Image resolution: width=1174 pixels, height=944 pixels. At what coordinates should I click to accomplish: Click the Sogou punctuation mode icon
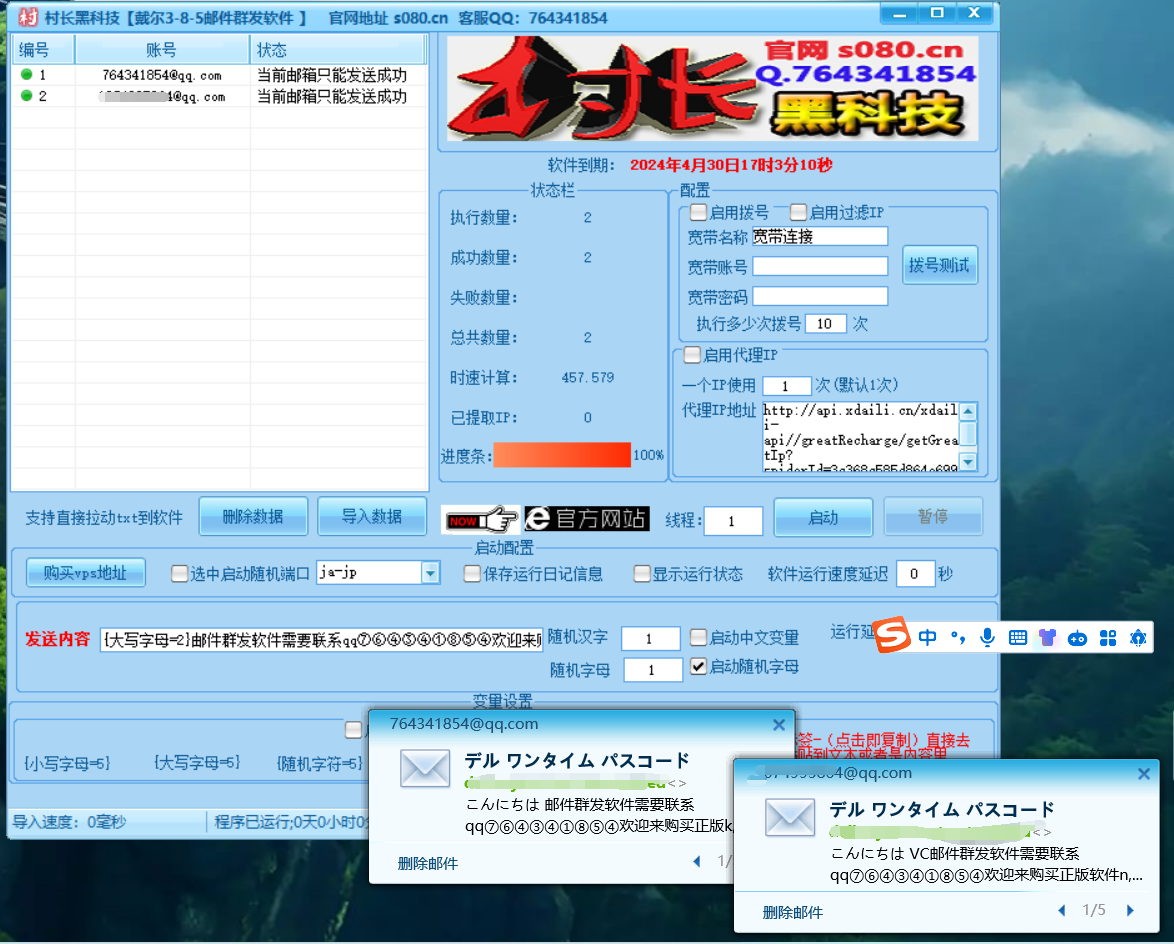(958, 638)
